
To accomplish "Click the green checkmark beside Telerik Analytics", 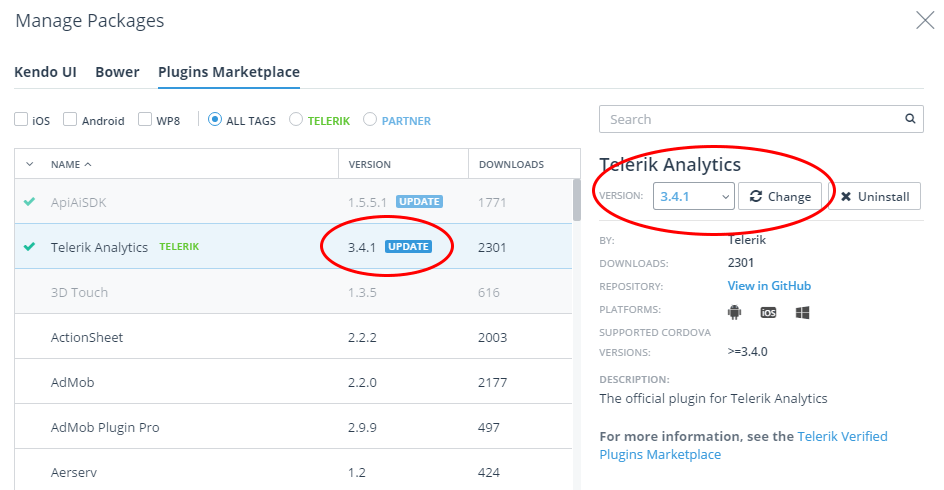I will coord(29,246).
